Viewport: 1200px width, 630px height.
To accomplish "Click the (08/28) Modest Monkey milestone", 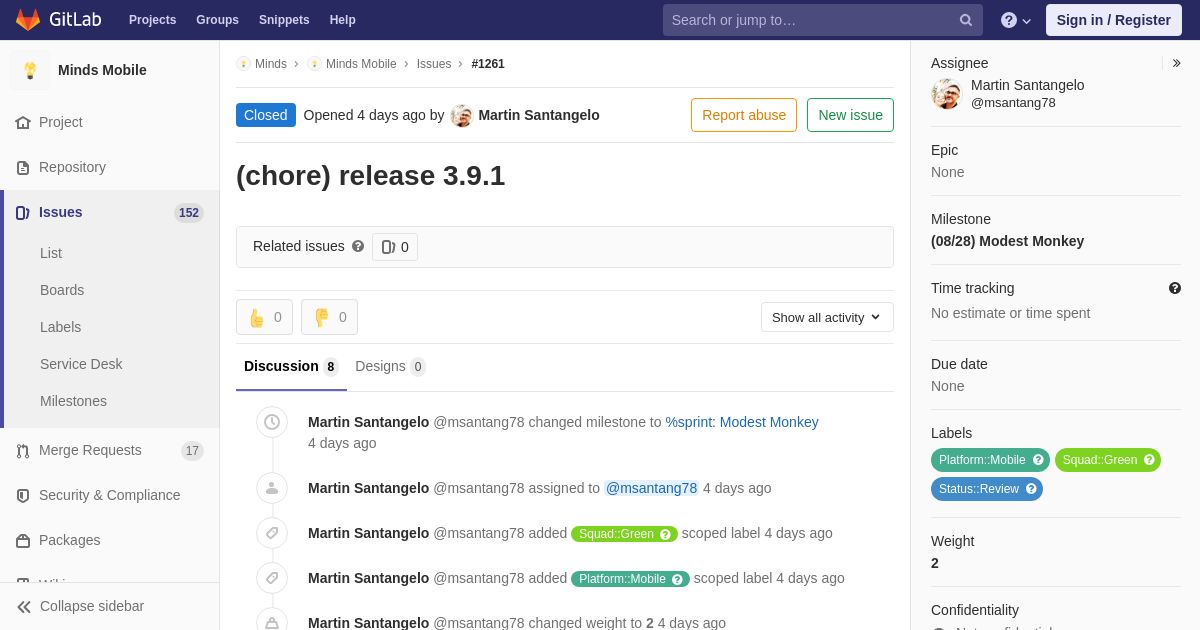I will pos(1007,241).
